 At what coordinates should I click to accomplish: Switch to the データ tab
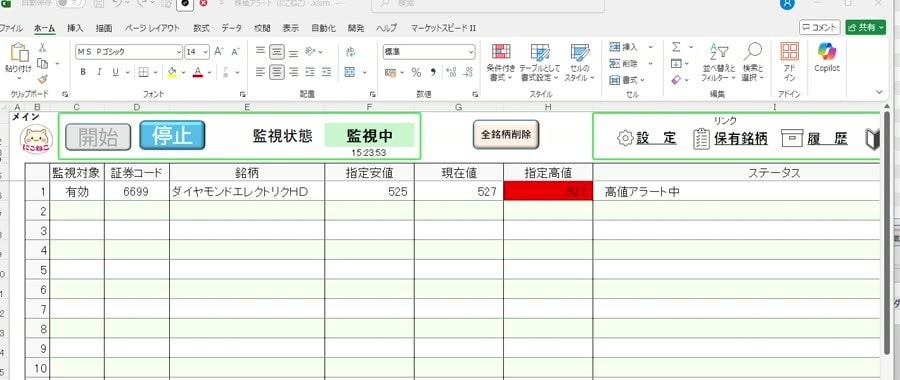[232, 28]
